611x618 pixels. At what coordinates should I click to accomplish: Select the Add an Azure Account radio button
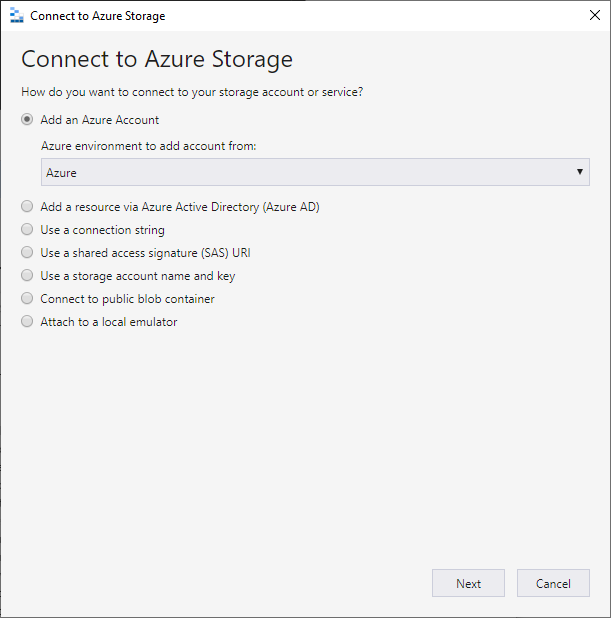[27, 120]
